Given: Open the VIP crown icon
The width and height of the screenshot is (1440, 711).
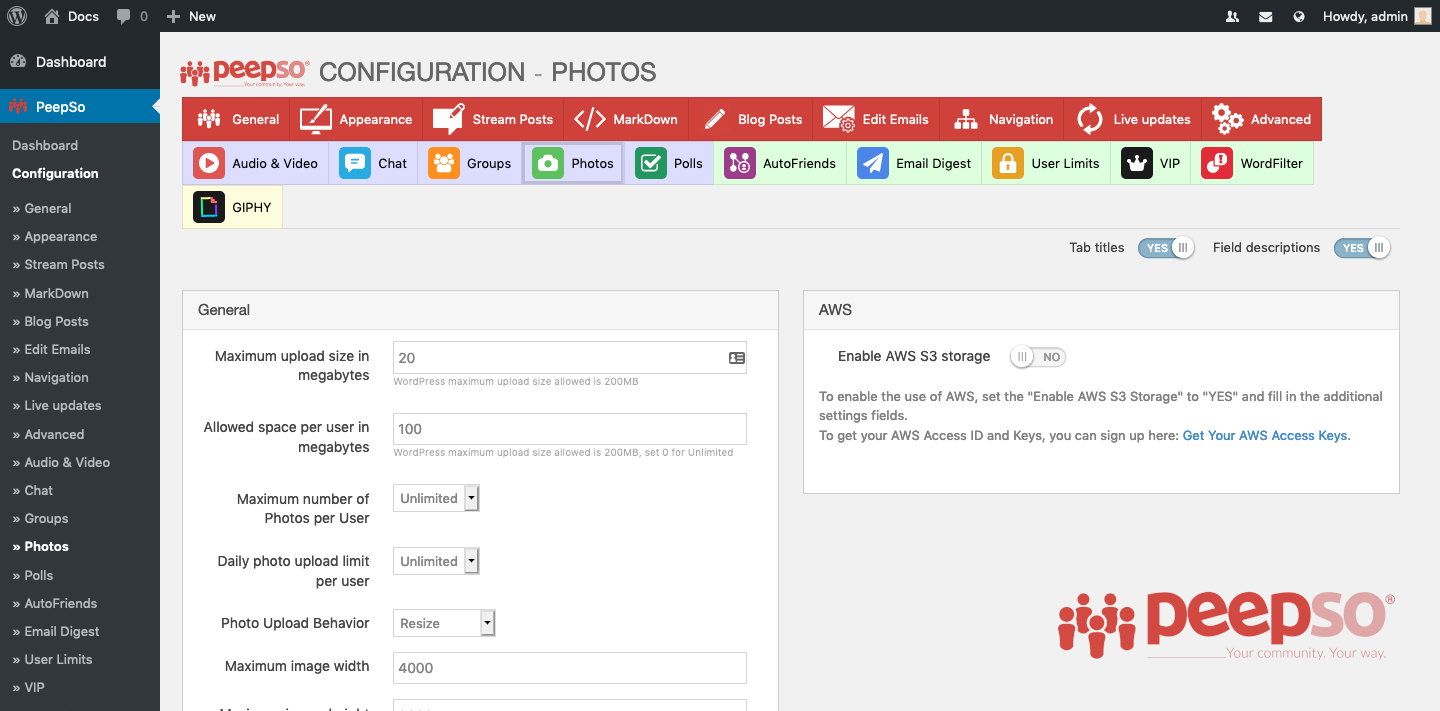Looking at the screenshot, I should click(x=1137, y=163).
